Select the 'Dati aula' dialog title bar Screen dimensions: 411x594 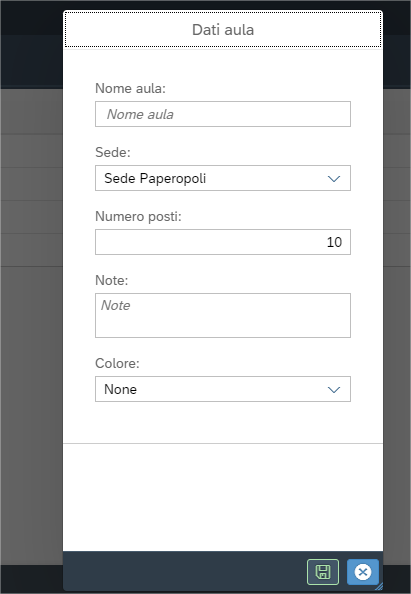(x=223, y=30)
